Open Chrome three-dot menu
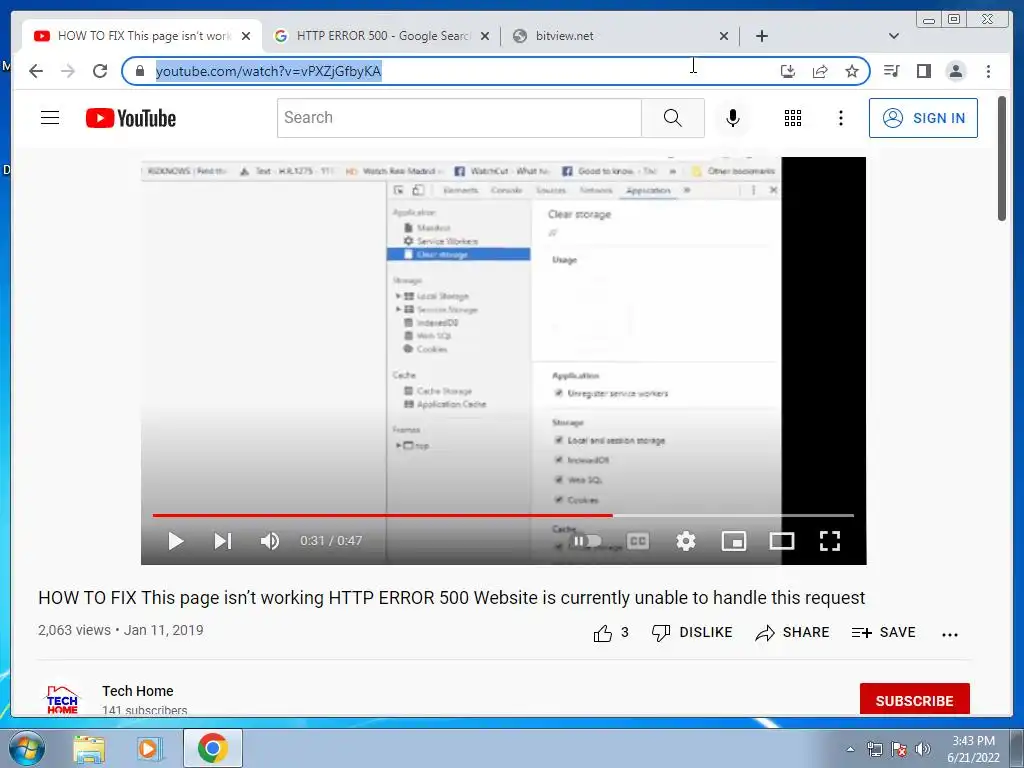 pos(988,71)
